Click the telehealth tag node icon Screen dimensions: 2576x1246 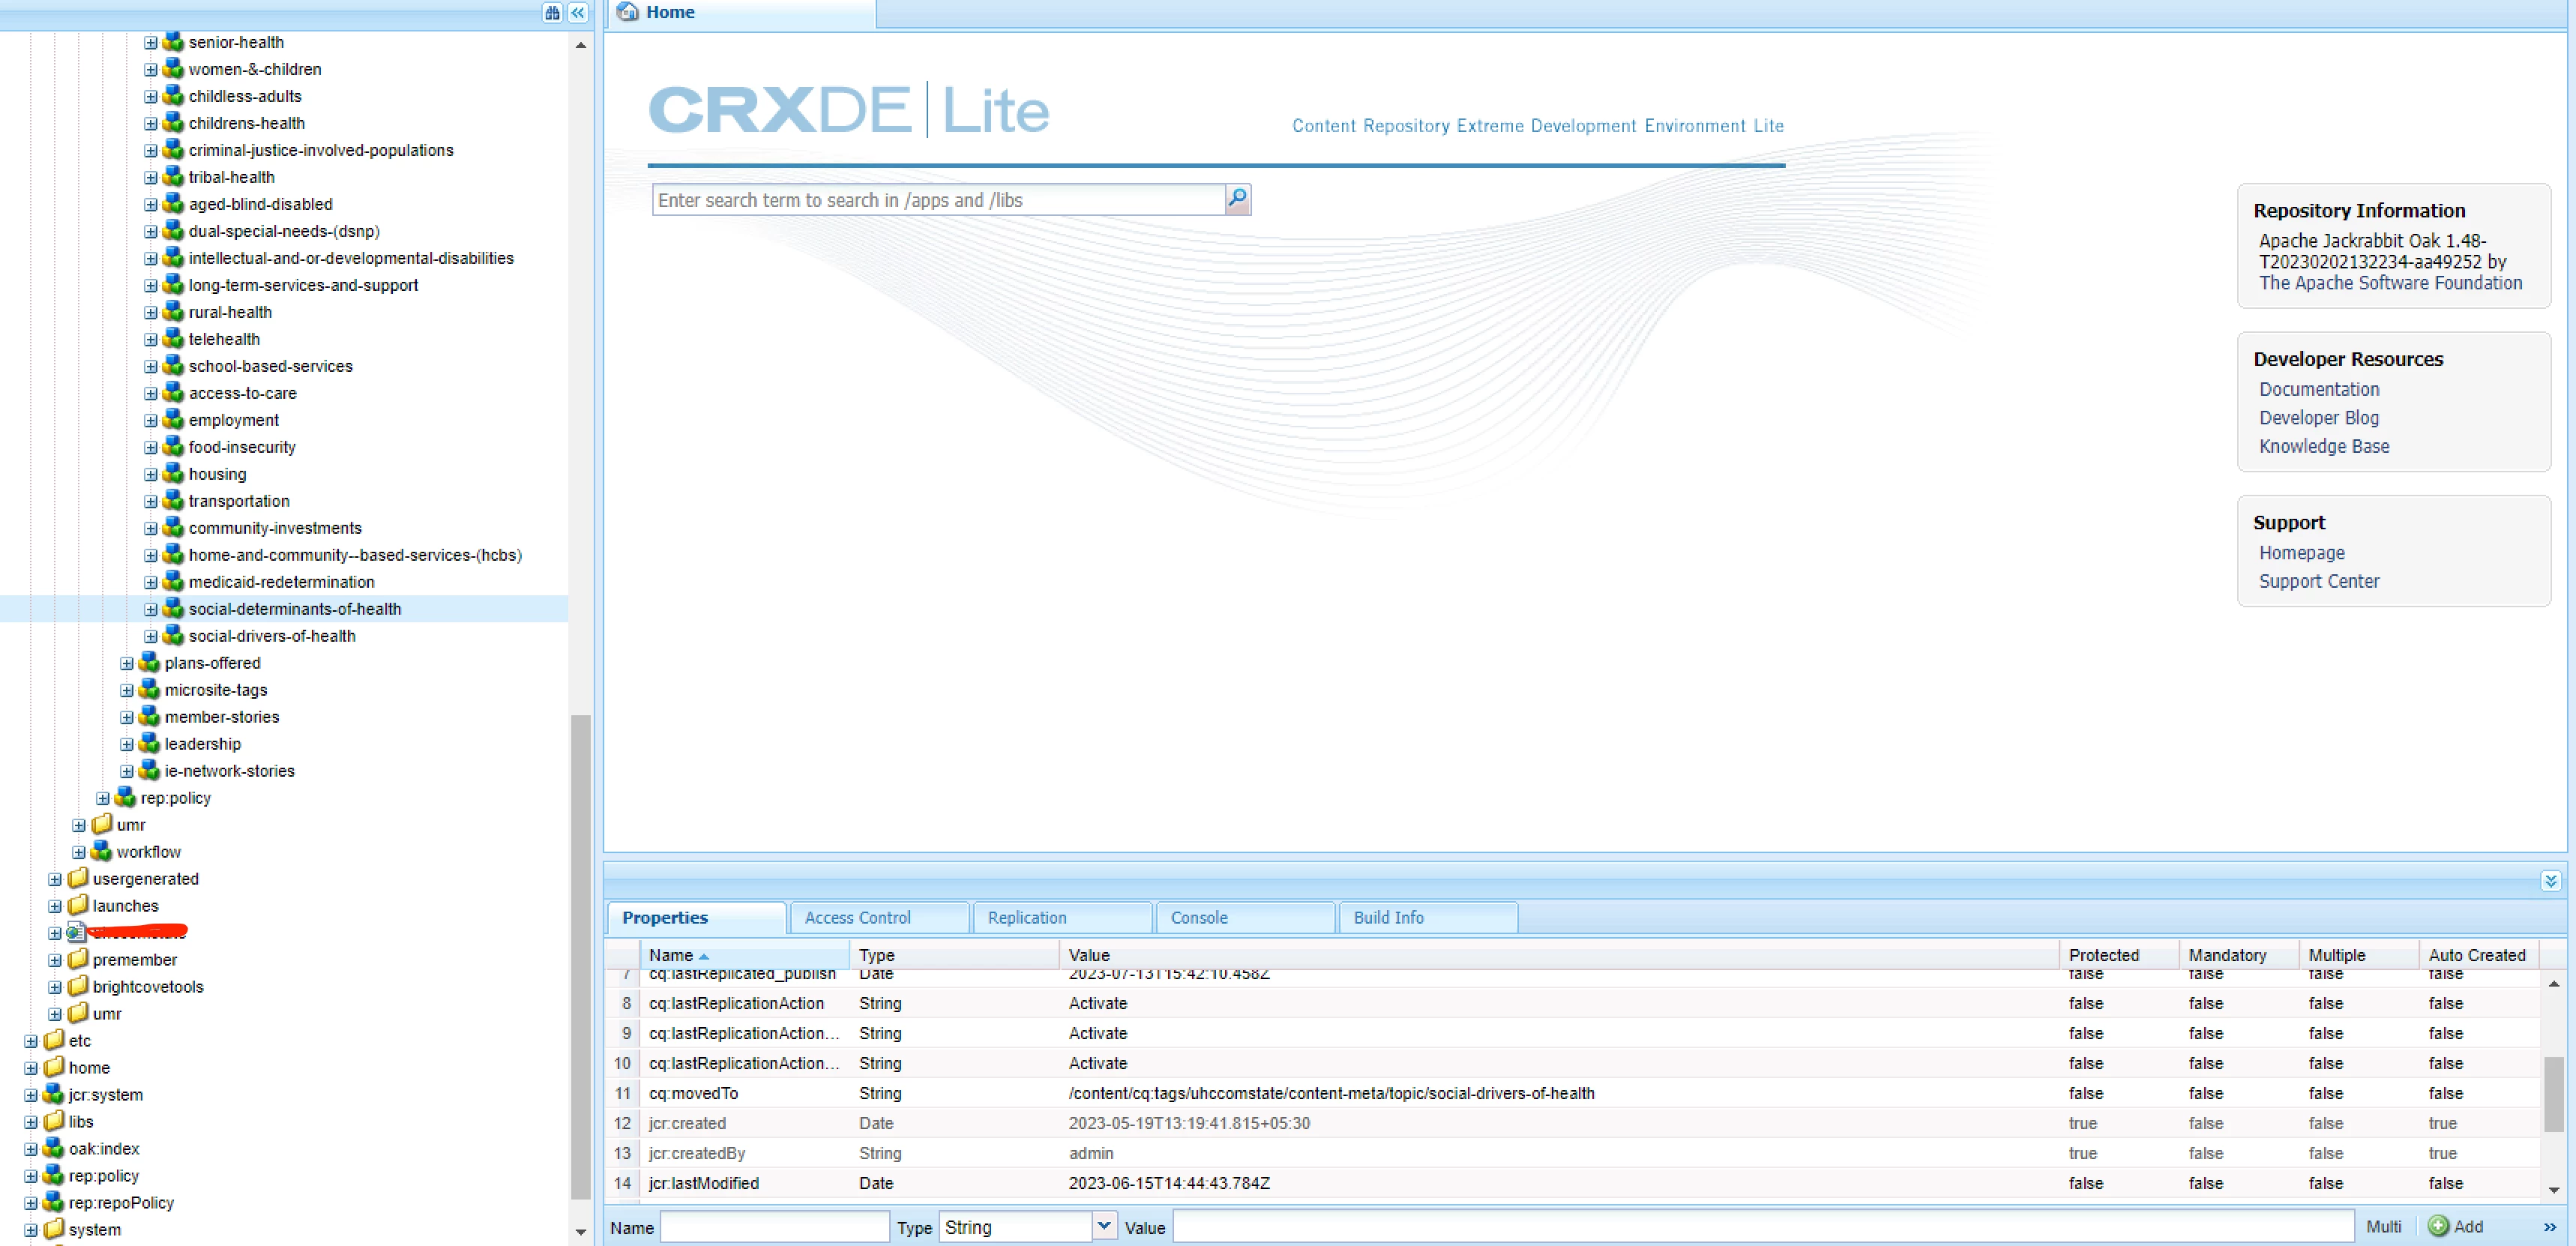click(x=173, y=339)
